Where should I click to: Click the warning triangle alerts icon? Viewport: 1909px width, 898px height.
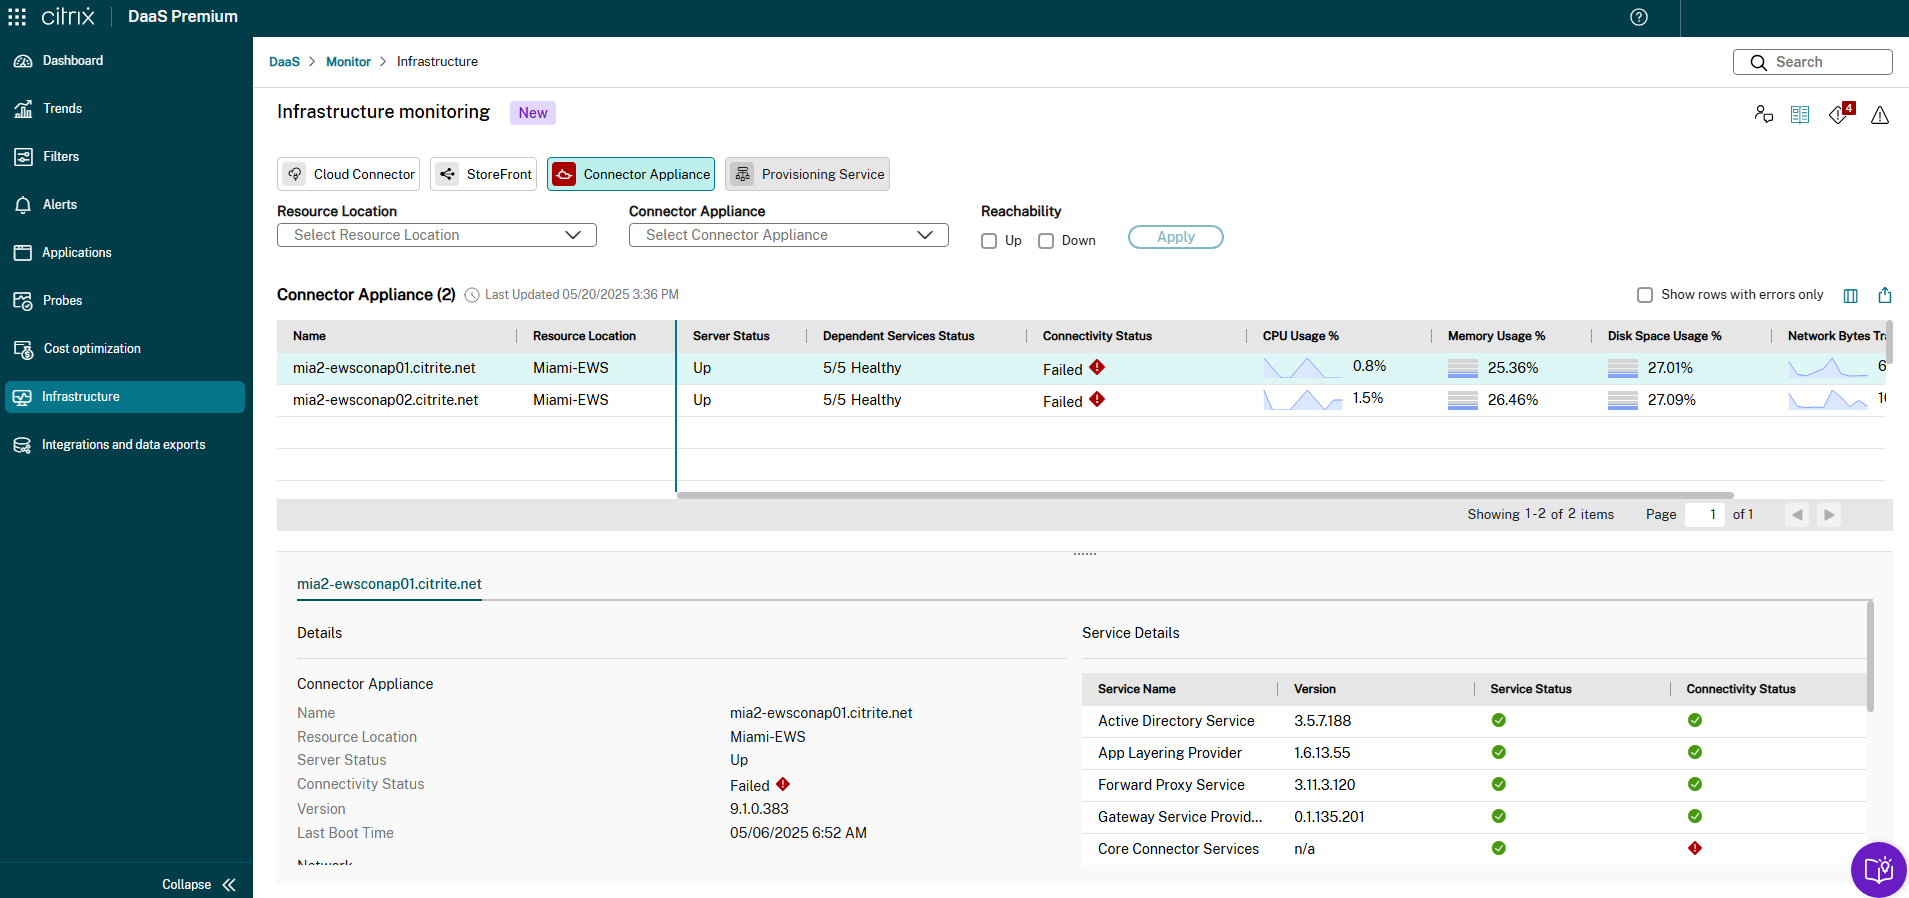click(1879, 116)
